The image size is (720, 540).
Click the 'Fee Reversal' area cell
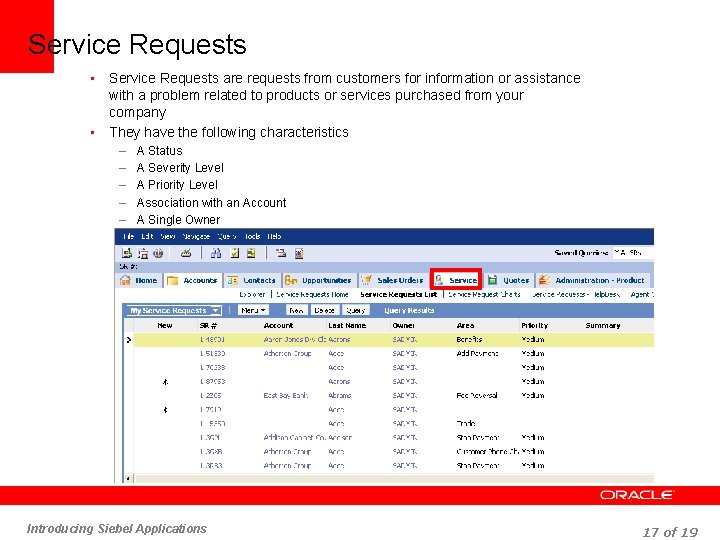tap(477, 395)
